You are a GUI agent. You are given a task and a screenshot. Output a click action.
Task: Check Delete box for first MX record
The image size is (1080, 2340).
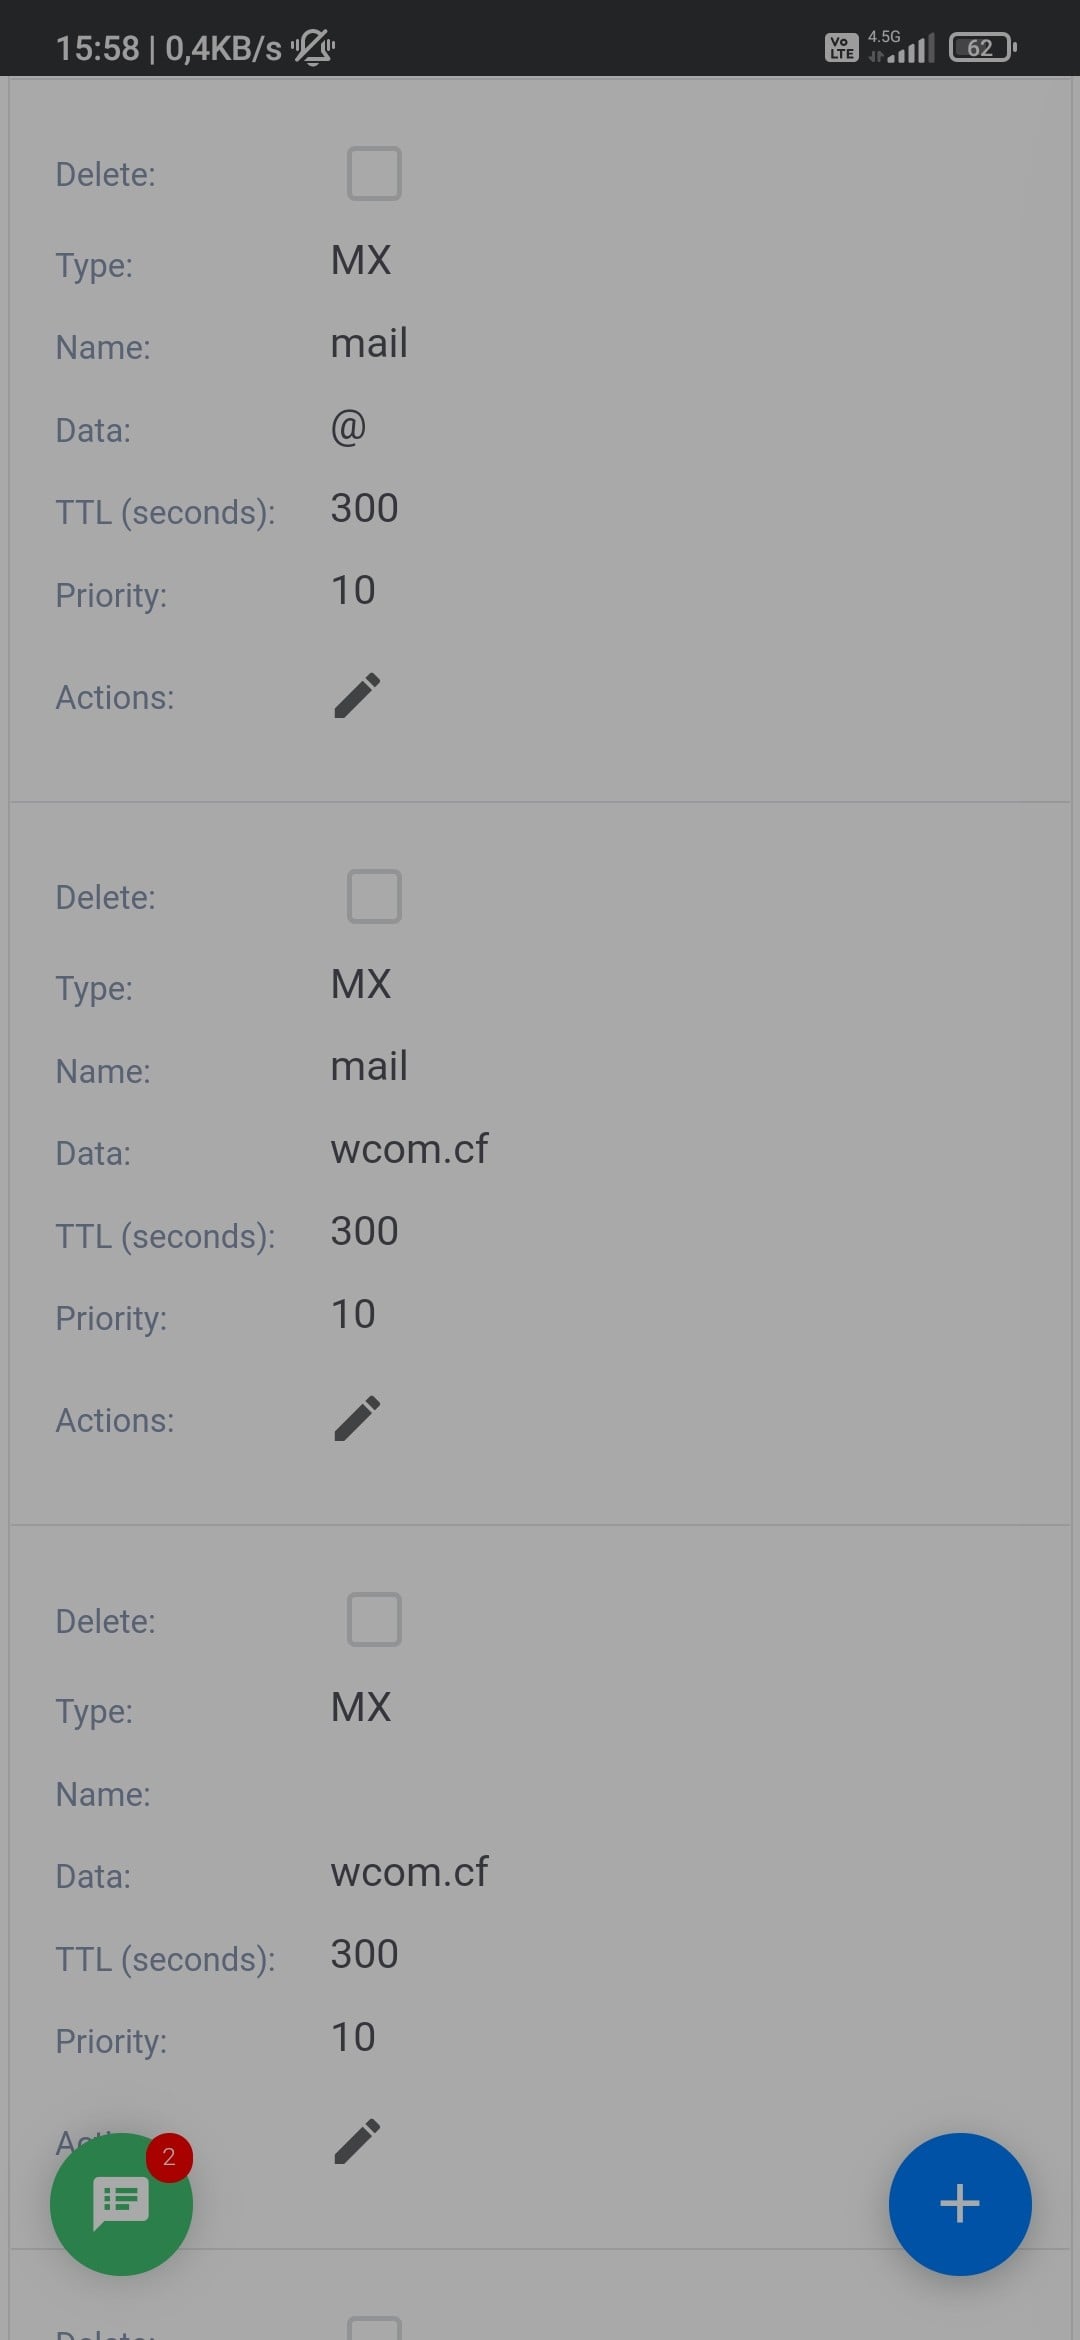(374, 174)
